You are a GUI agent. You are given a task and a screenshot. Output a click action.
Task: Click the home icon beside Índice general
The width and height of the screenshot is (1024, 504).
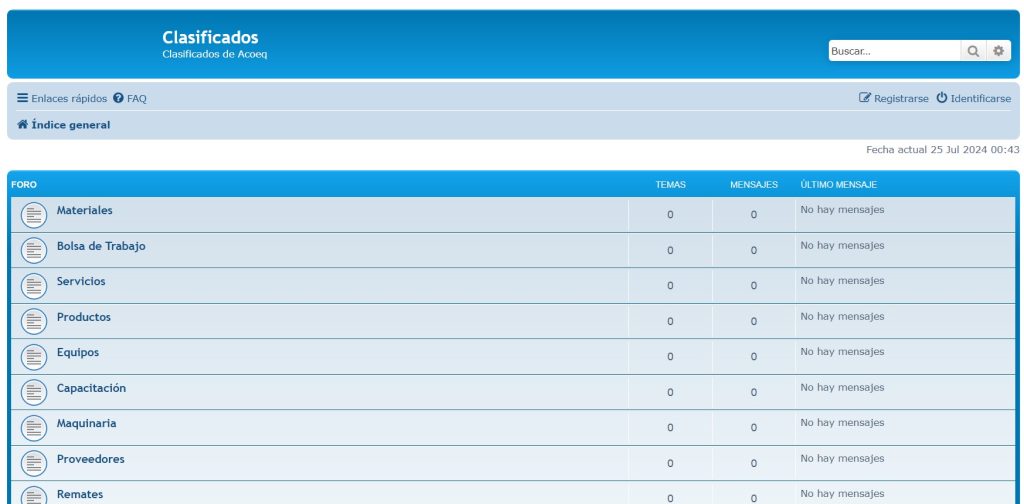click(x=22, y=125)
